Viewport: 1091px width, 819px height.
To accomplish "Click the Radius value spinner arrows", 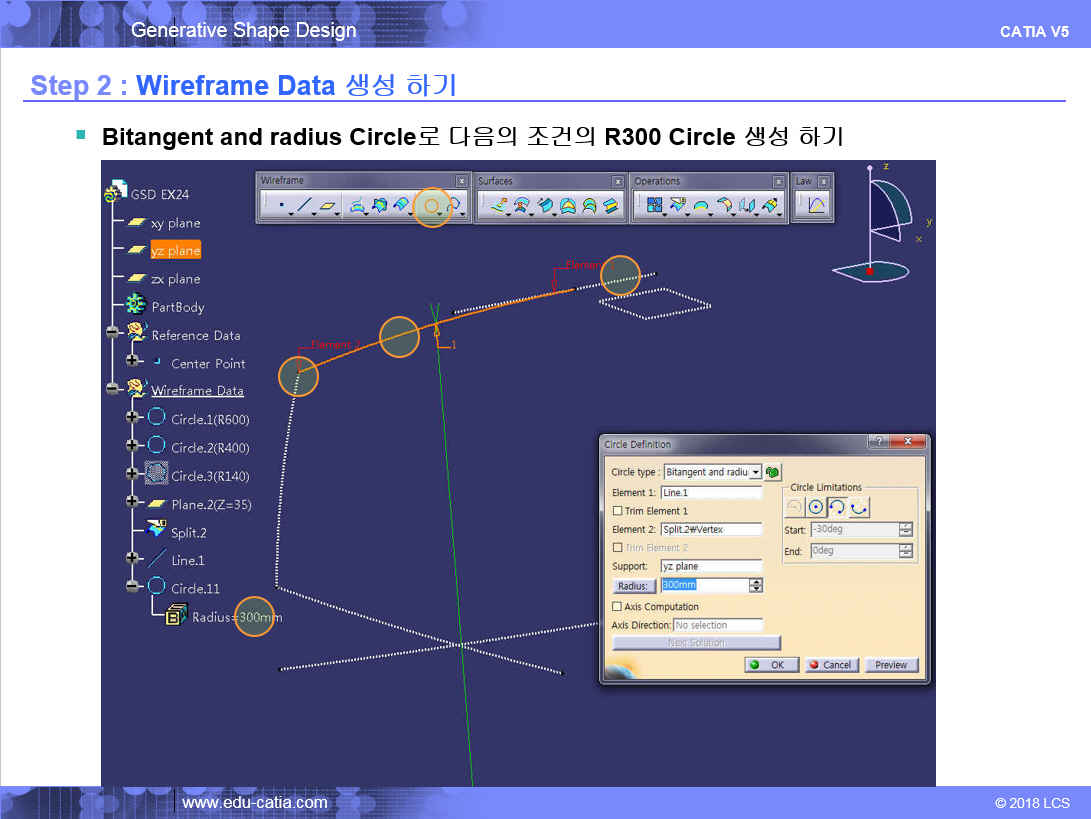I will point(756,586).
